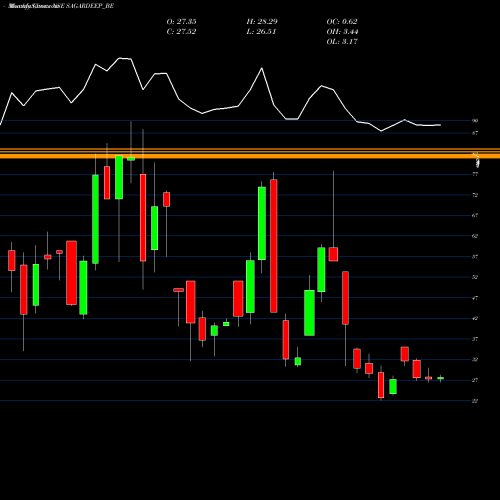Viewport: 500px width, 500px height.
Task: Select the high value H: 28.29
Action: pyautogui.click(x=262, y=21)
